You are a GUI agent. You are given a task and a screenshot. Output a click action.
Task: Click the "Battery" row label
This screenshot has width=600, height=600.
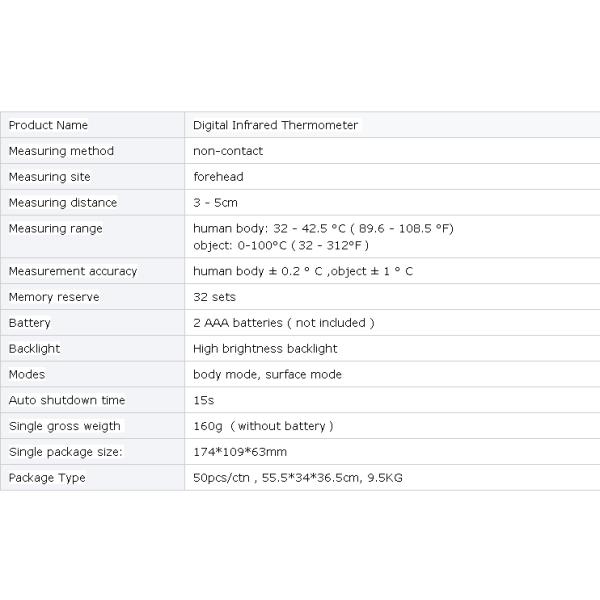click(x=29, y=323)
